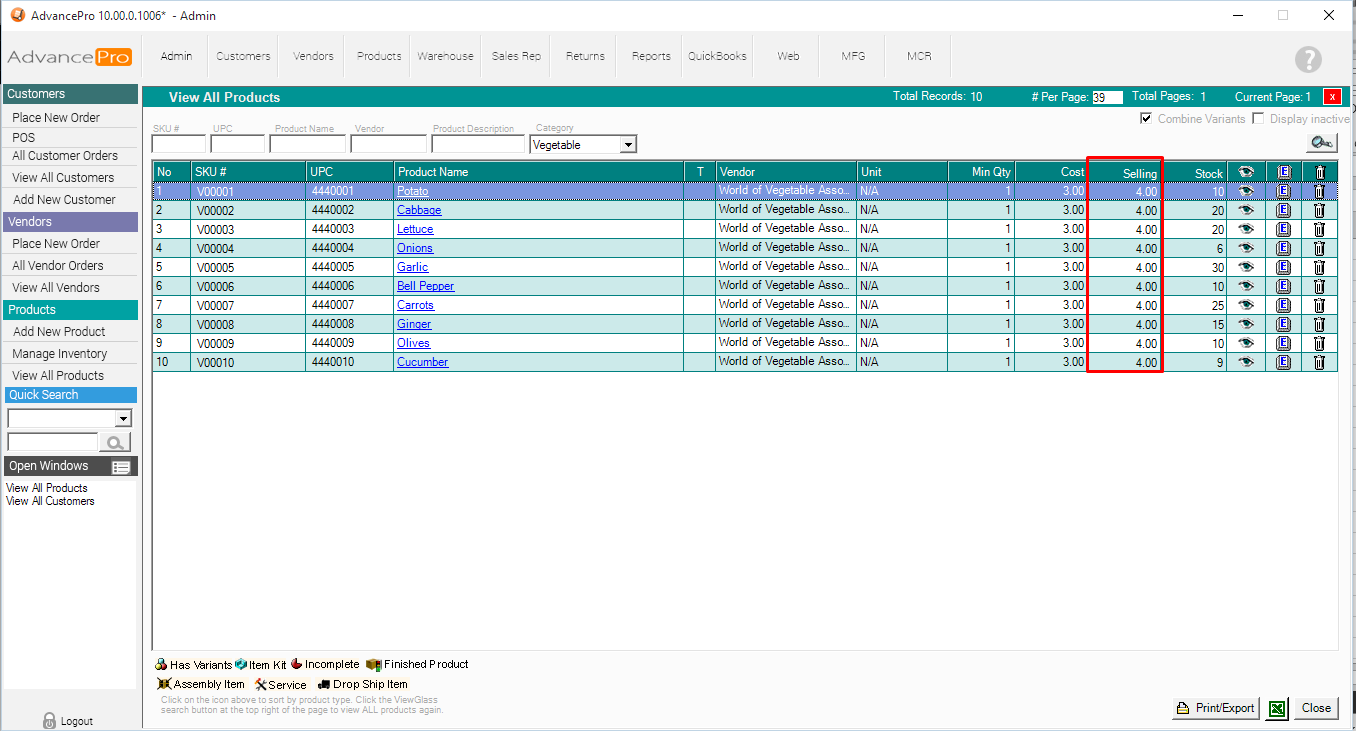Click the Drop Ship Item truck icon
1356x731 pixels.
coord(324,685)
